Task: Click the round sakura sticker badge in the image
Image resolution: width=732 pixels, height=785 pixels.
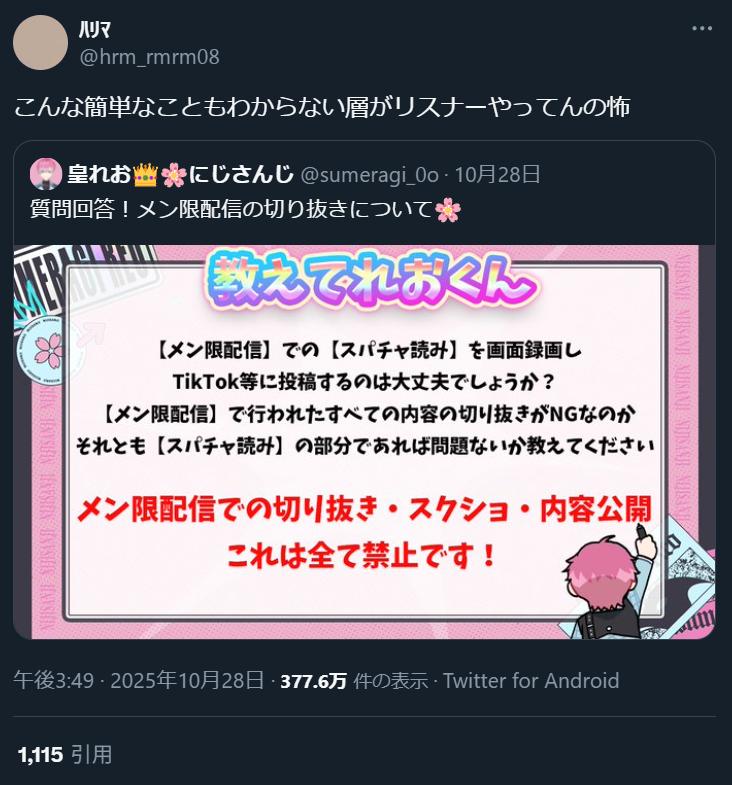Action: pos(46,348)
